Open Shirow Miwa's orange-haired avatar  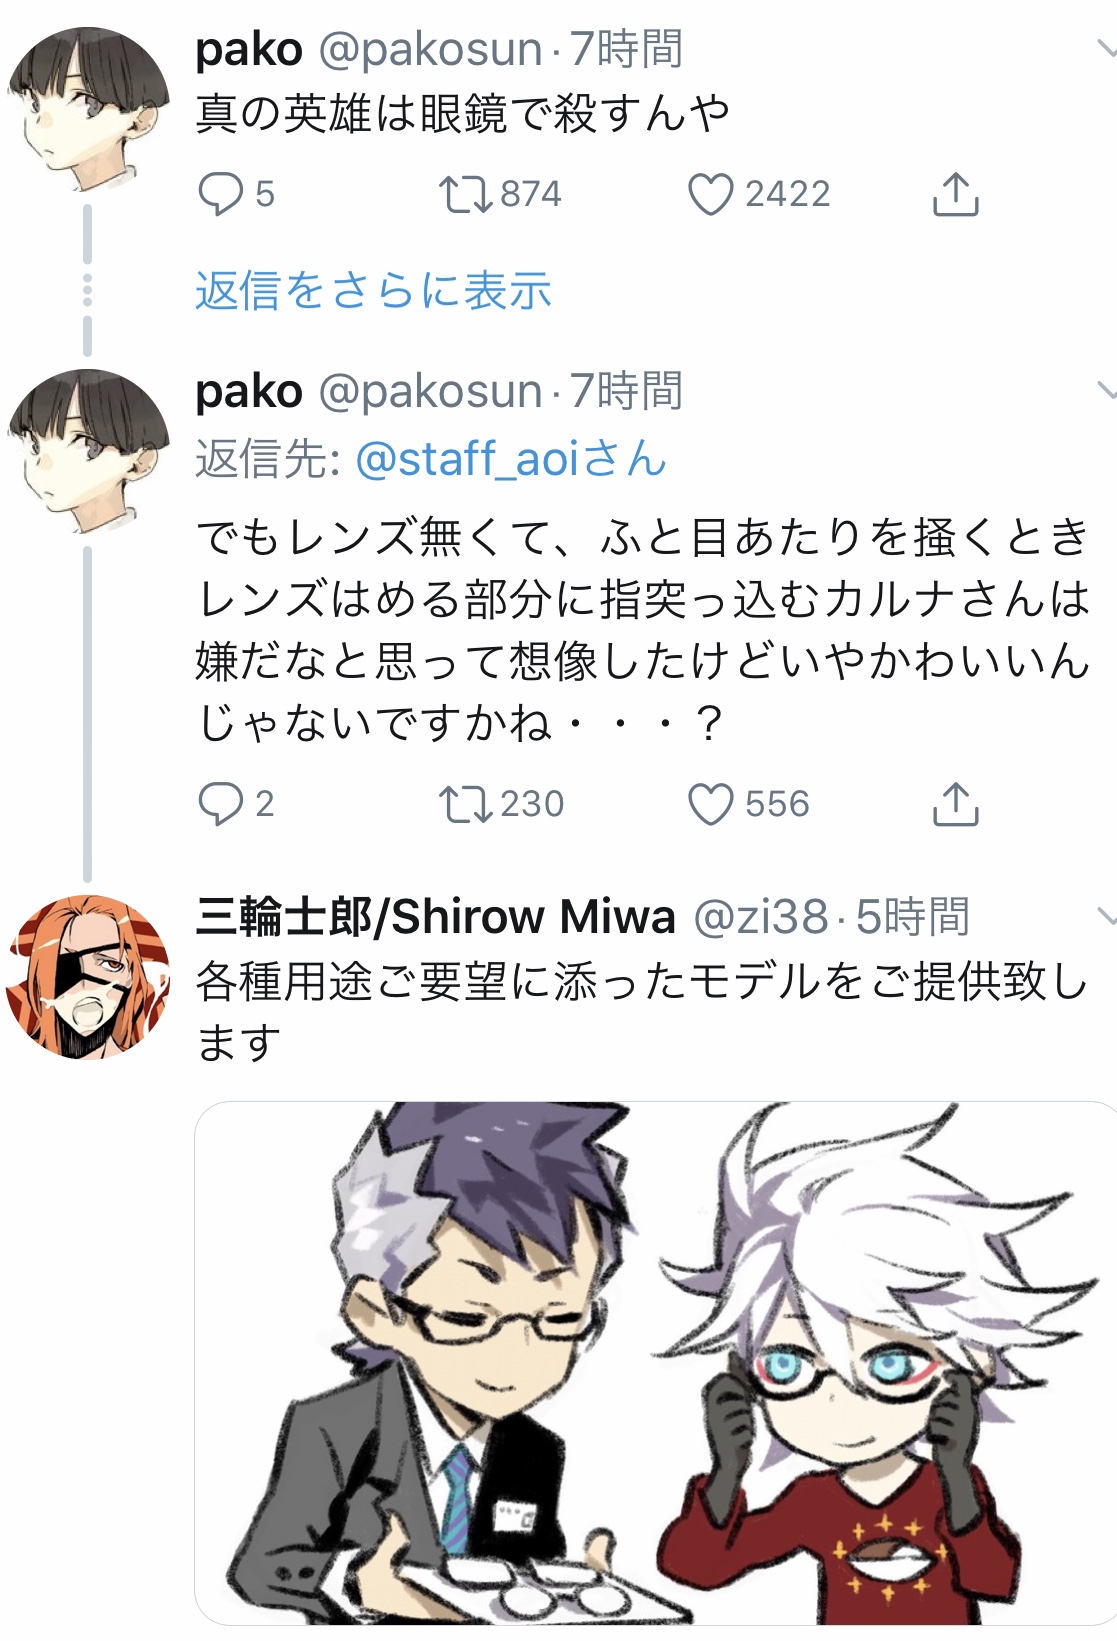[x=87, y=977]
